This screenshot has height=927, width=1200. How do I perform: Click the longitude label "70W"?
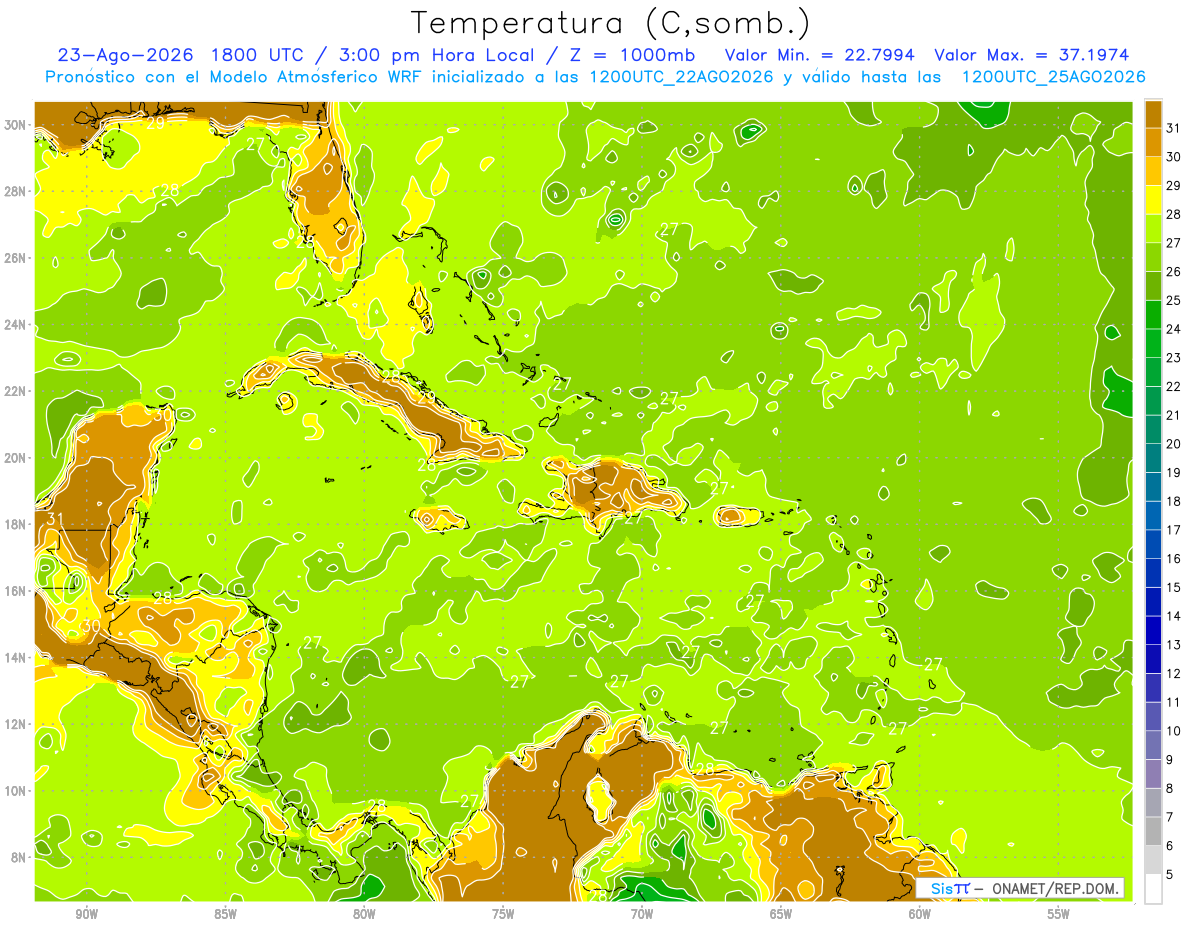(x=642, y=914)
